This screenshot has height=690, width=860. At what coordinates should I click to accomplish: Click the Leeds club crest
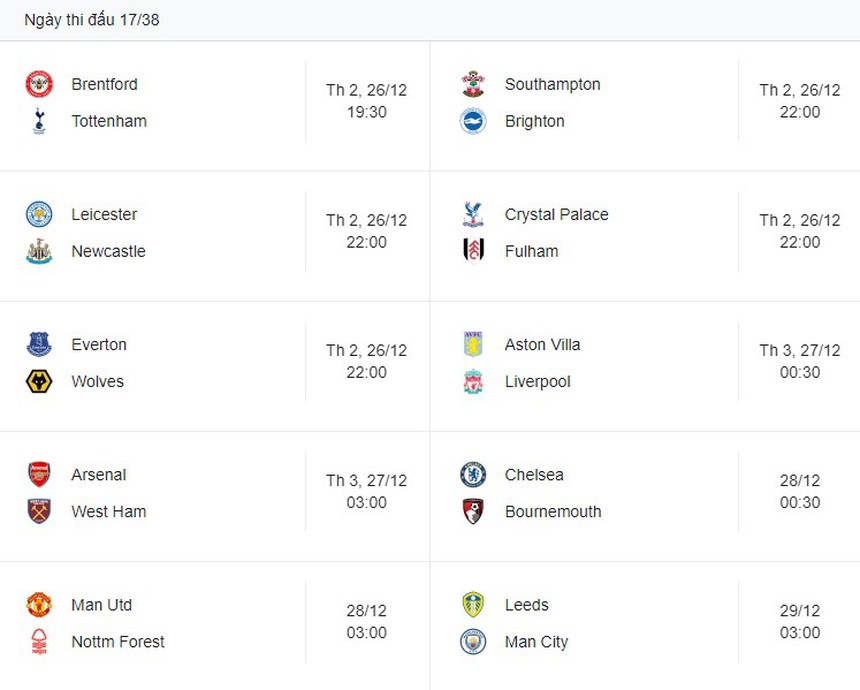click(473, 604)
